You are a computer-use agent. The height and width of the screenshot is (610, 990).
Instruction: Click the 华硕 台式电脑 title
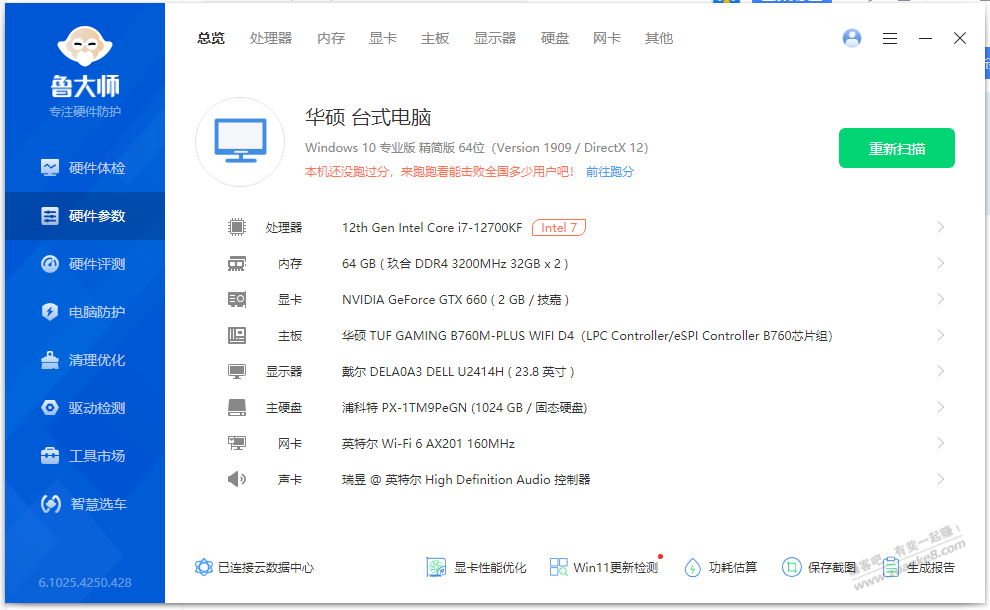pyautogui.click(x=368, y=117)
